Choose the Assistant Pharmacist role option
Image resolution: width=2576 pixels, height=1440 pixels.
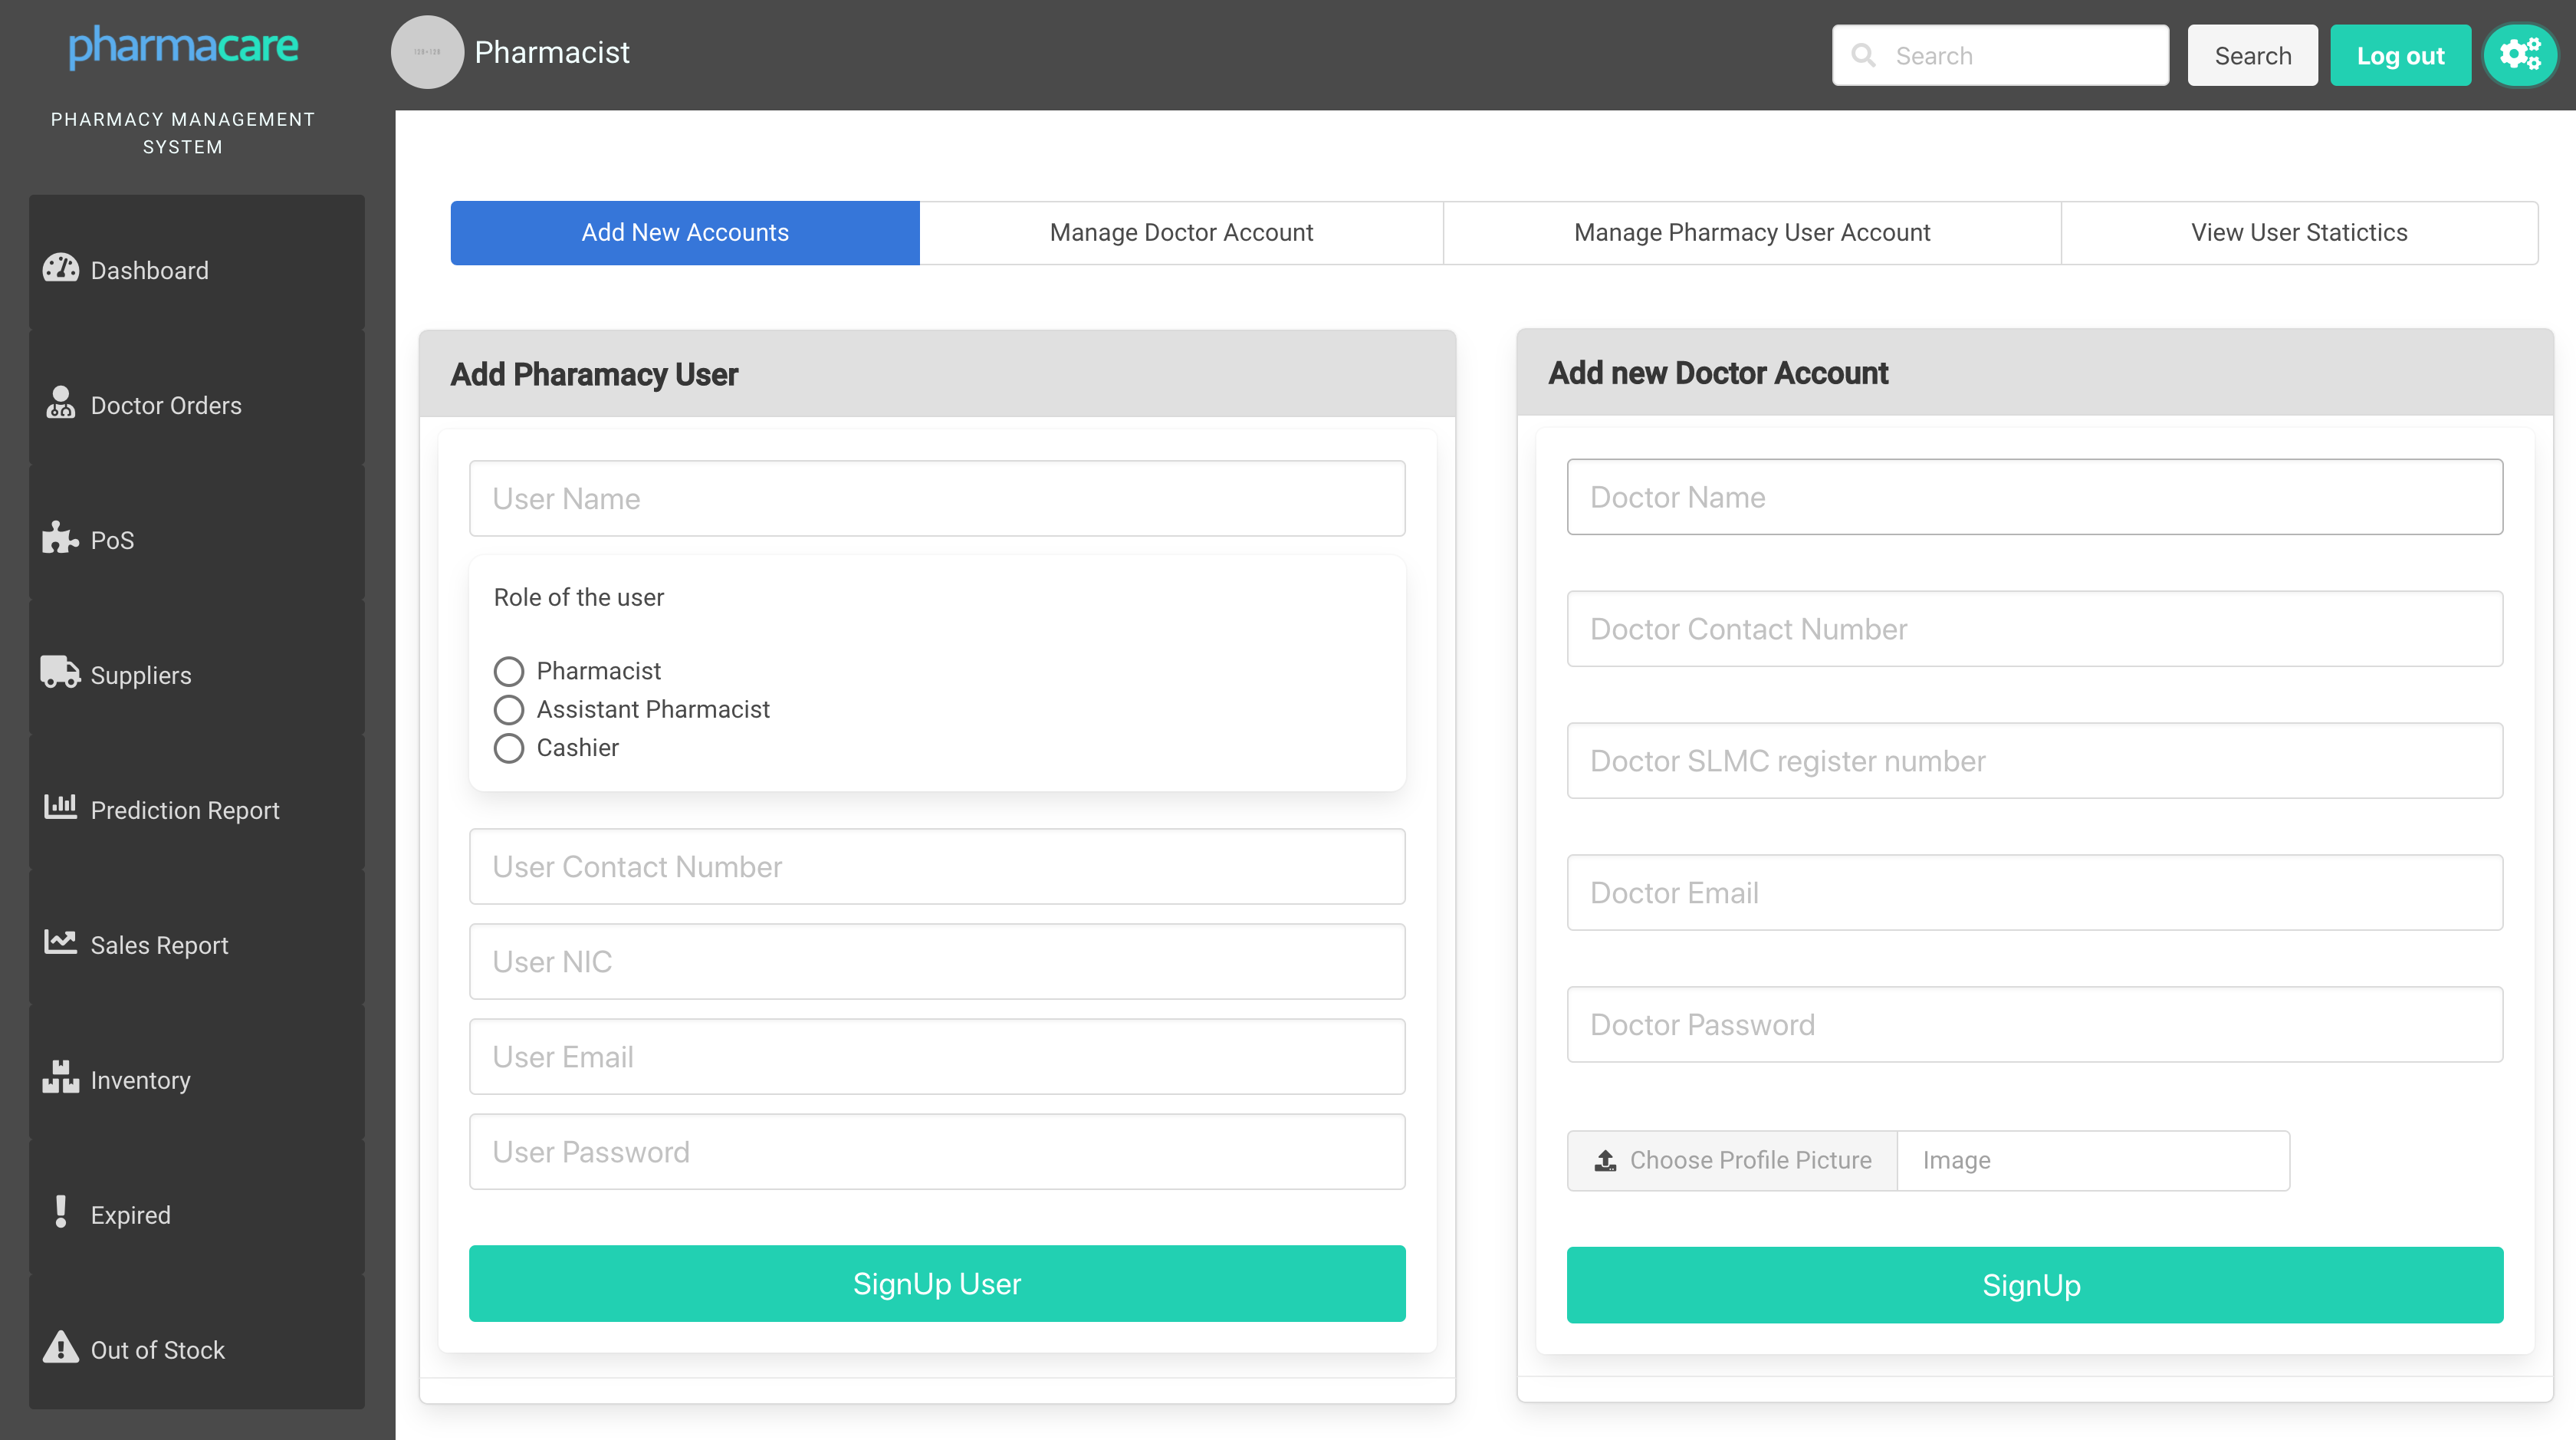point(508,710)
